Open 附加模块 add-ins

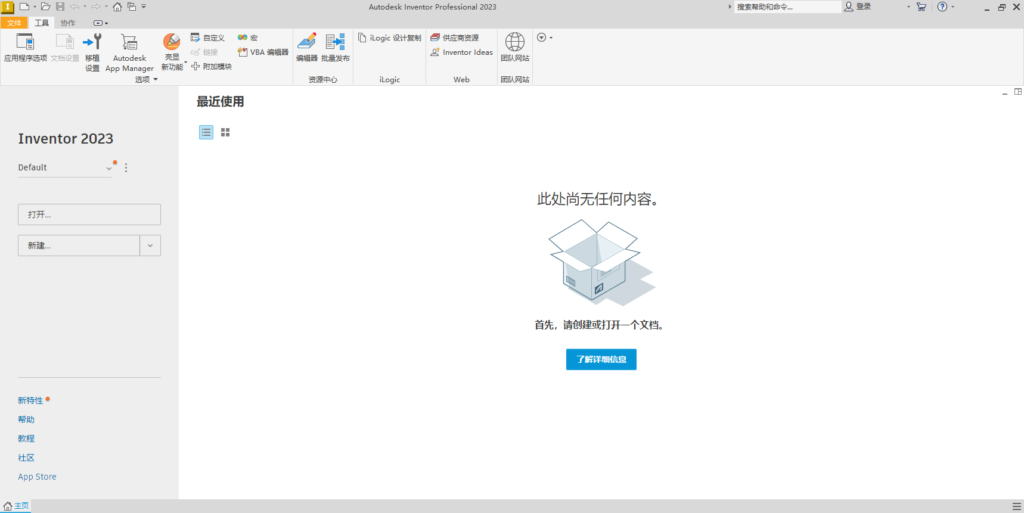pyautogui.click(x=211, y=67)
